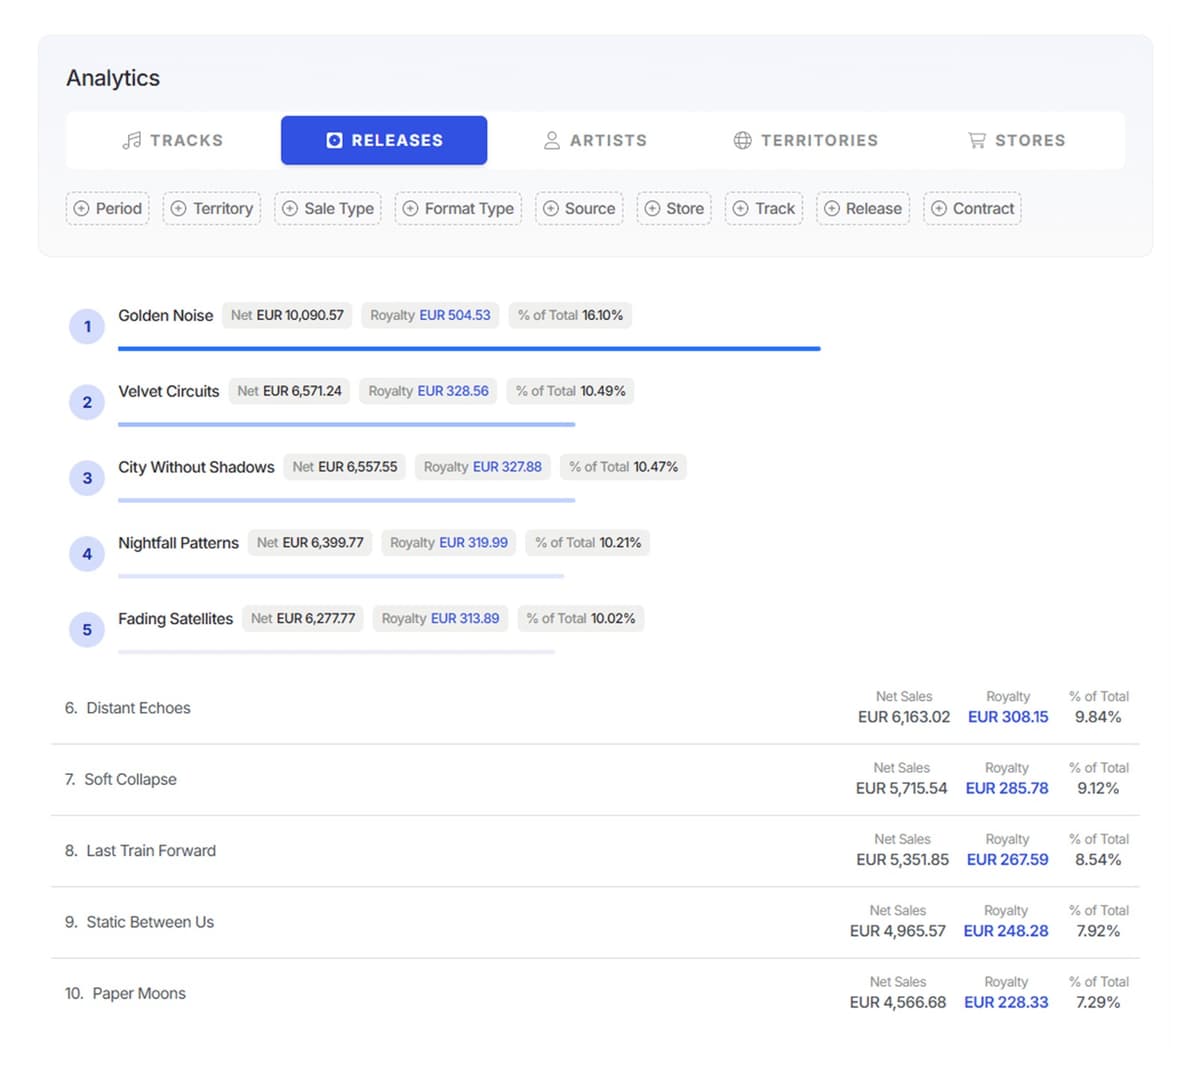
Task: Add a Sale Type filter
Action: (328, 208)
